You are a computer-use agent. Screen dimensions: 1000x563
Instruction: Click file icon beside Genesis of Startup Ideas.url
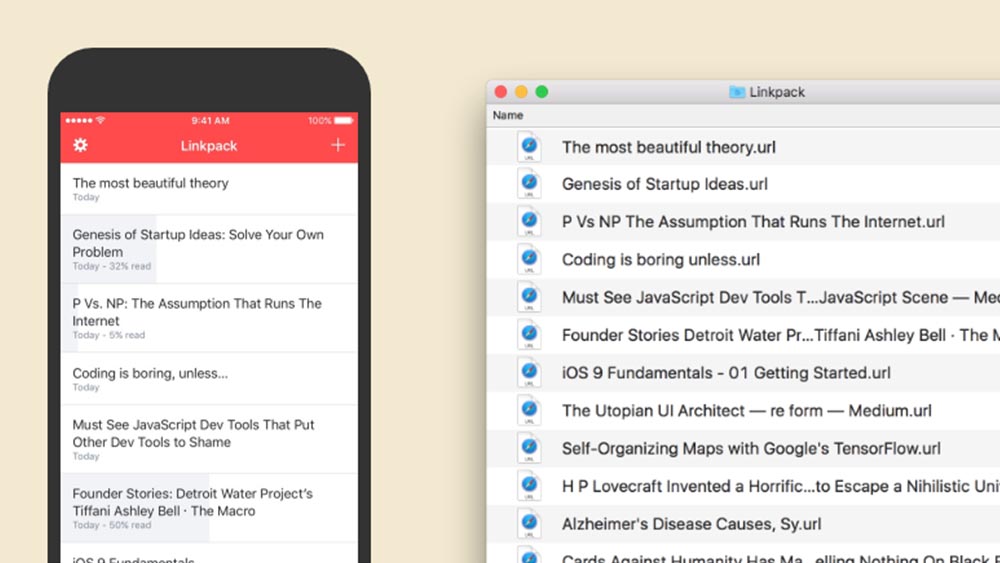coord(529,184)
